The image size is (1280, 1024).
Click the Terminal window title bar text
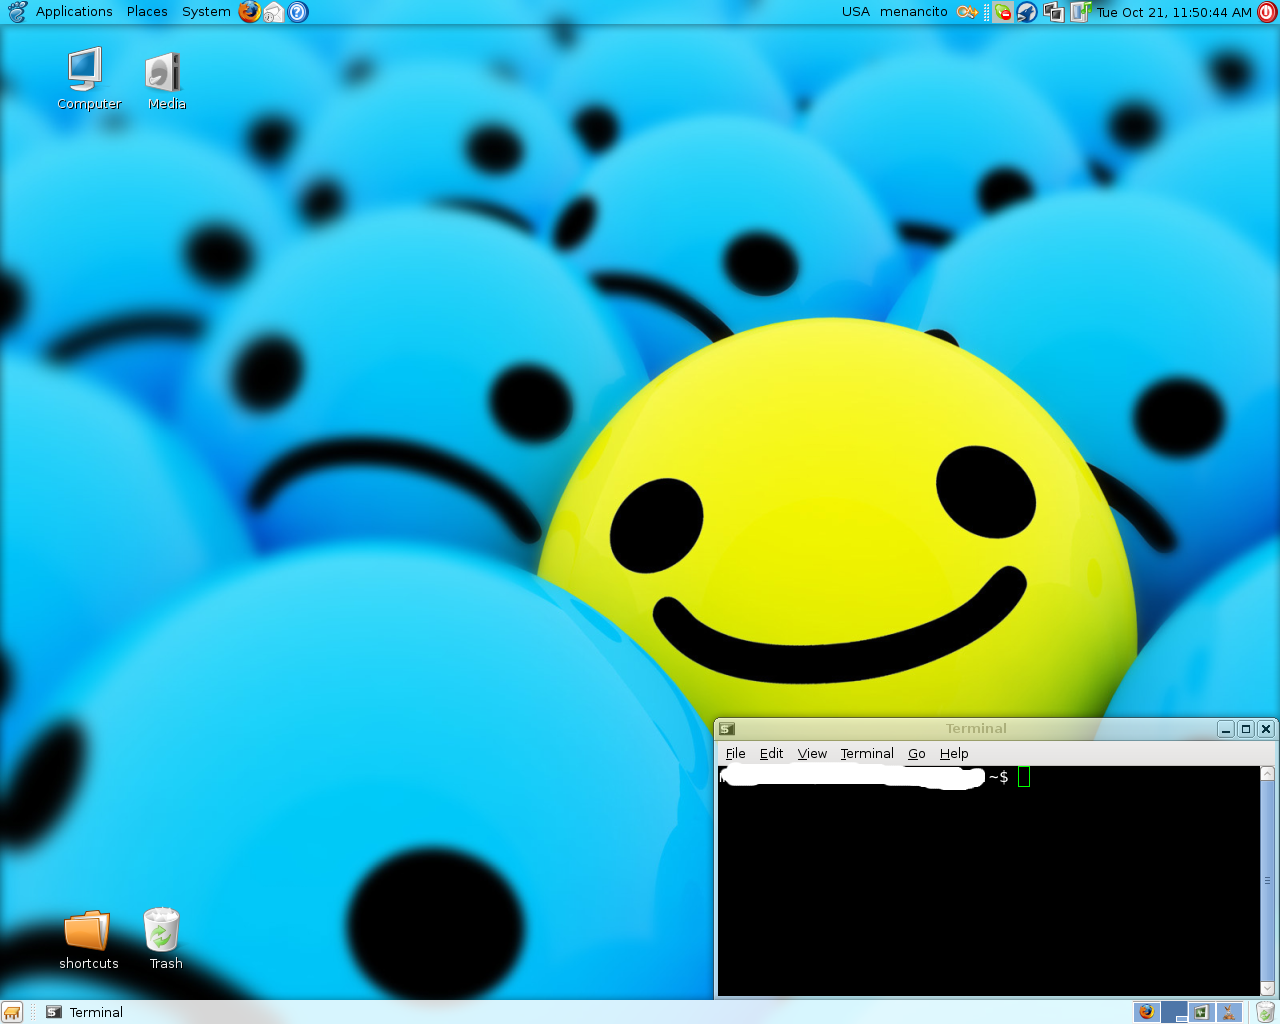point(976,729)
